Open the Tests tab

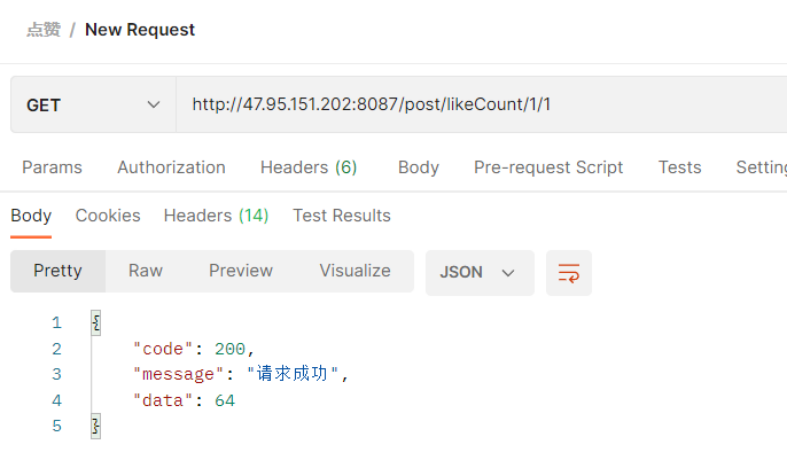[x=679, y=167]
